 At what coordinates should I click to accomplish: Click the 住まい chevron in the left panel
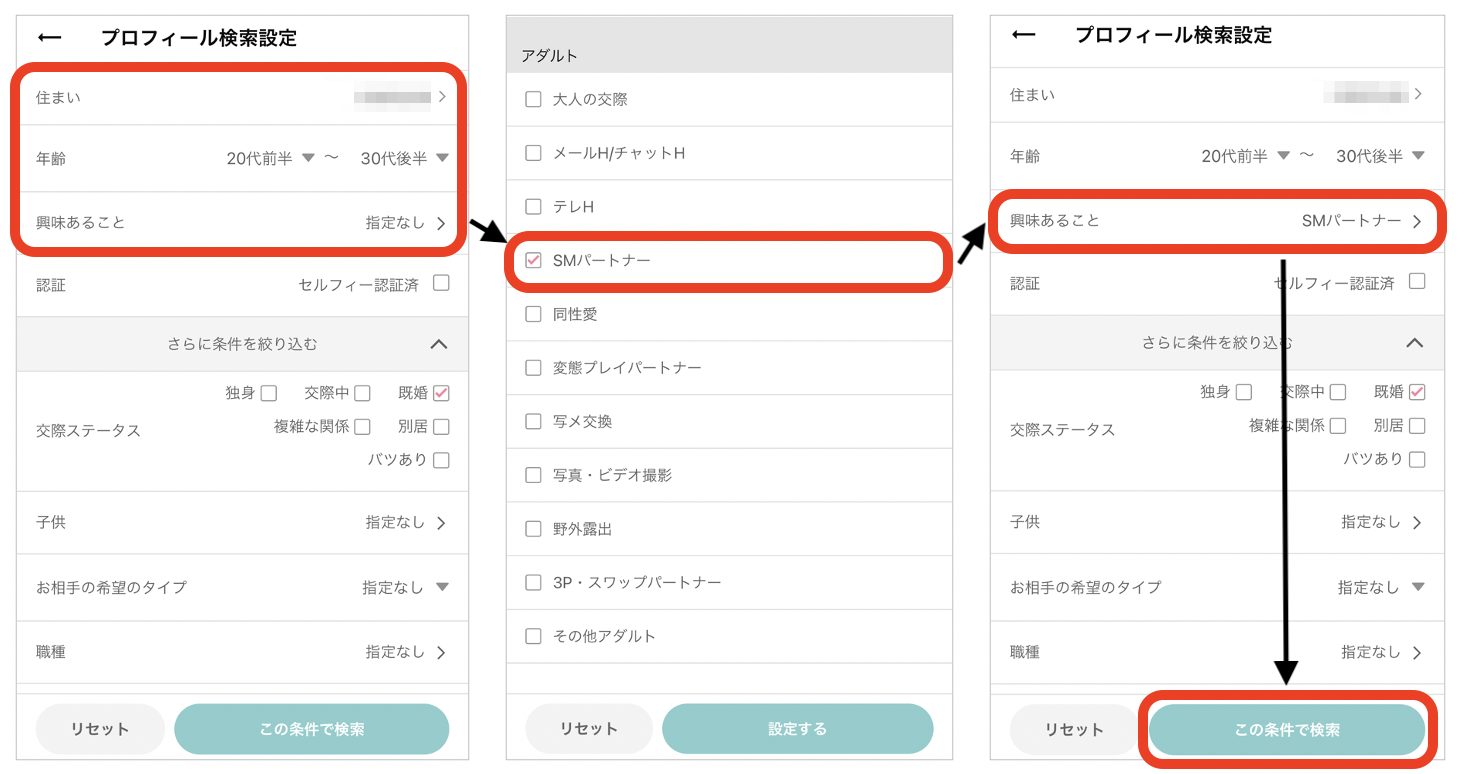(x=441, y=97)
